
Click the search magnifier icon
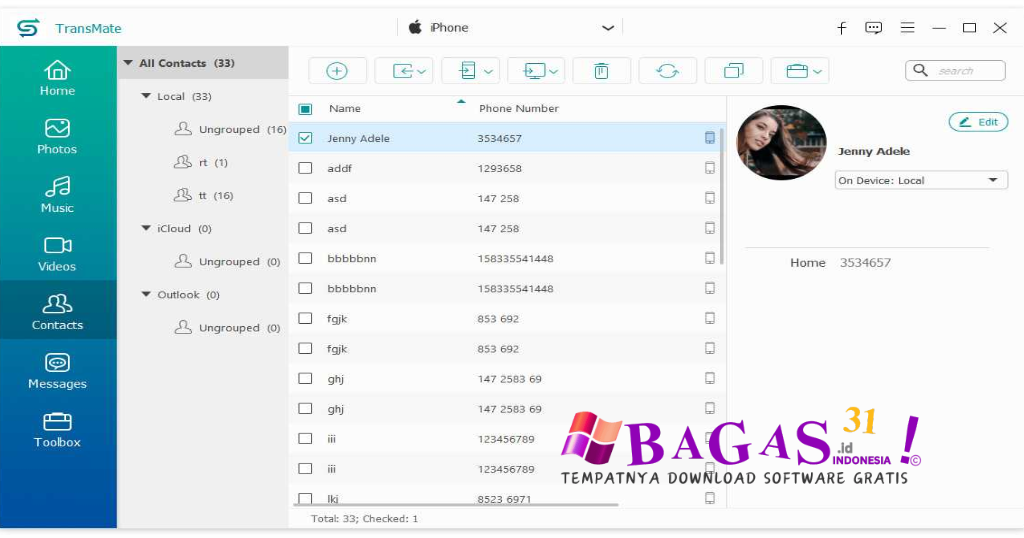click(x=920, y=70)
